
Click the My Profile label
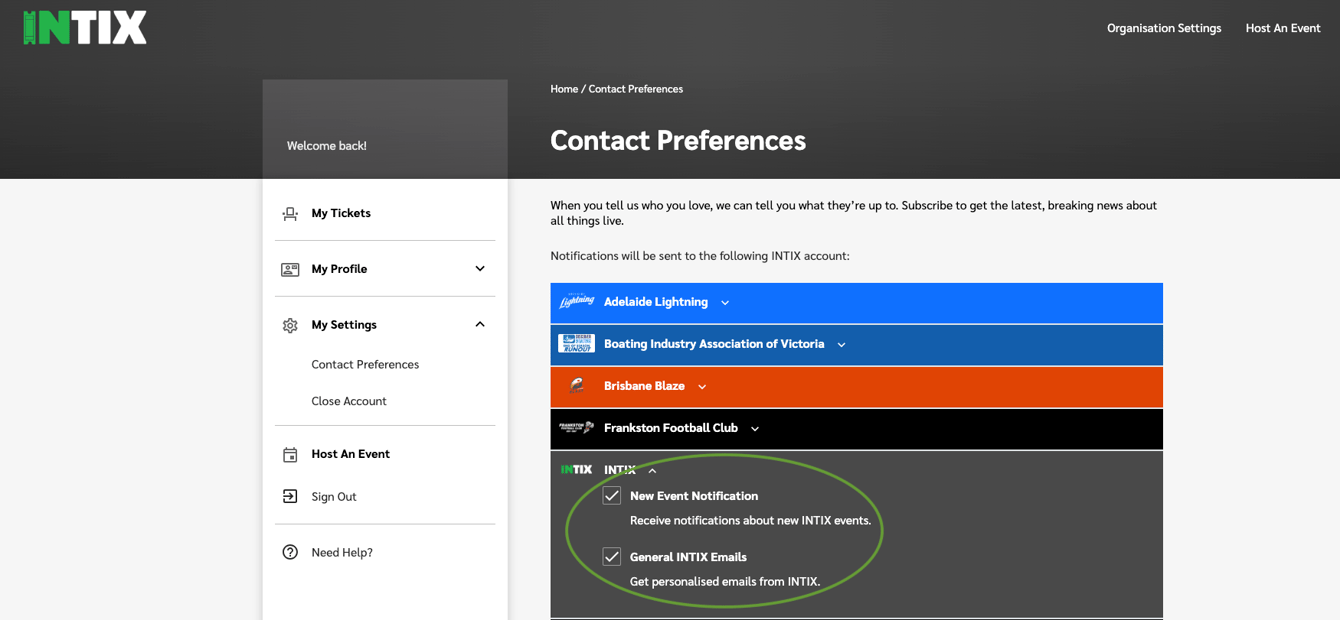pyautogui.click(x=339, y=269)
